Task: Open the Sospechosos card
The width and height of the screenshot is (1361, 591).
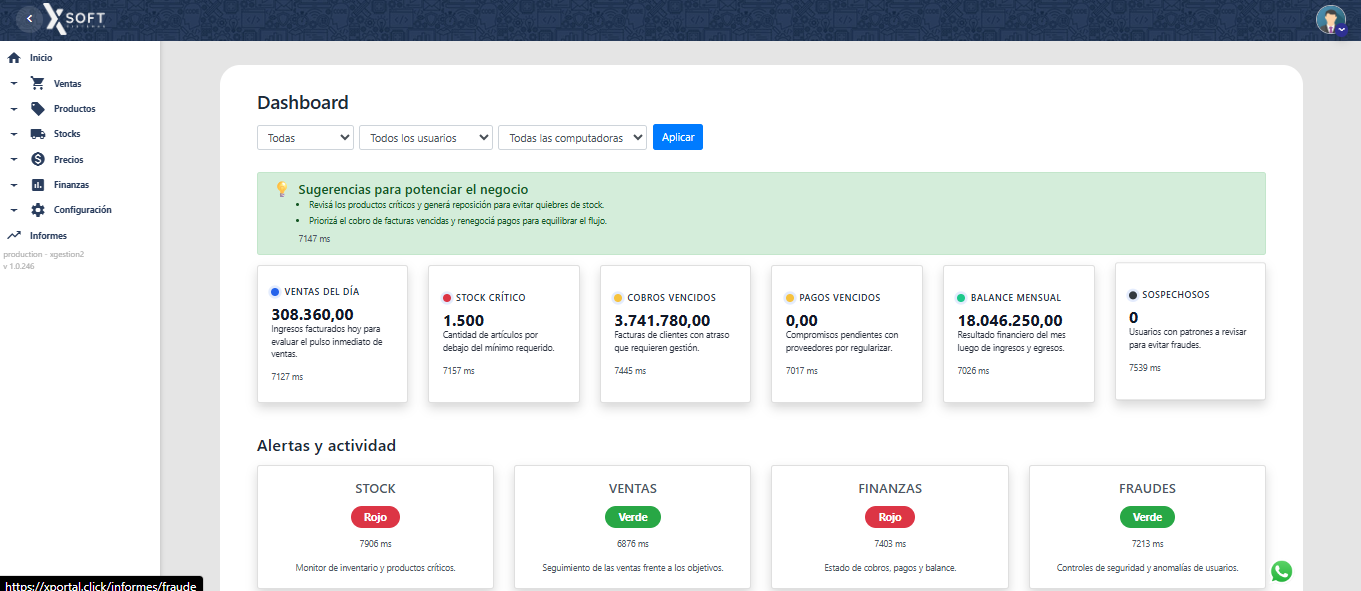Action: click(x=1190, y=331)
